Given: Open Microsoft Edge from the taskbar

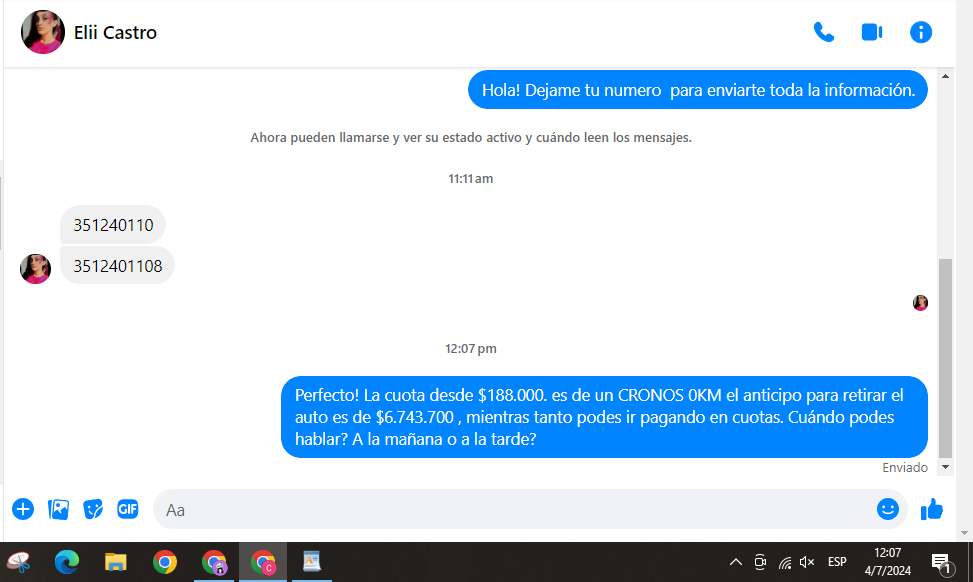Looking at the screenshot, I should pyautogui.click(x=67, y=562).
